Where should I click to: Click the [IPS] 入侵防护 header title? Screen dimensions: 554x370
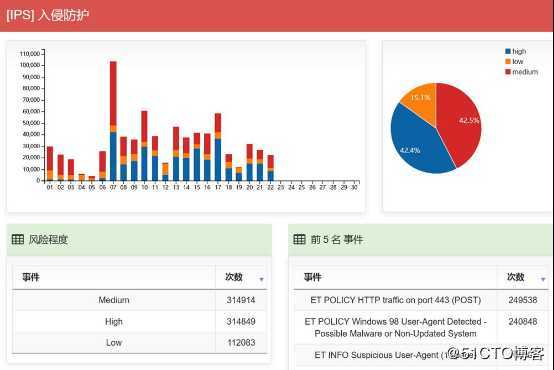click(47, 15)
